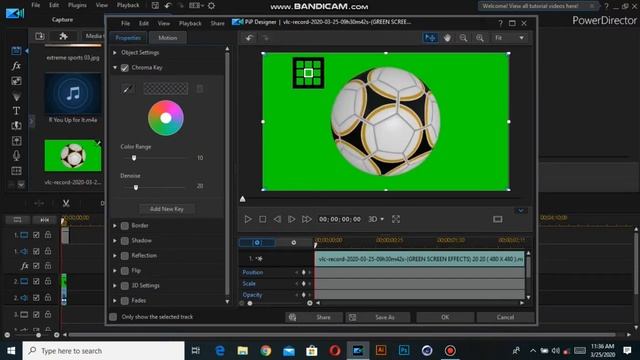
Task: Open the chapter room icon
Action: click(16, 171)
